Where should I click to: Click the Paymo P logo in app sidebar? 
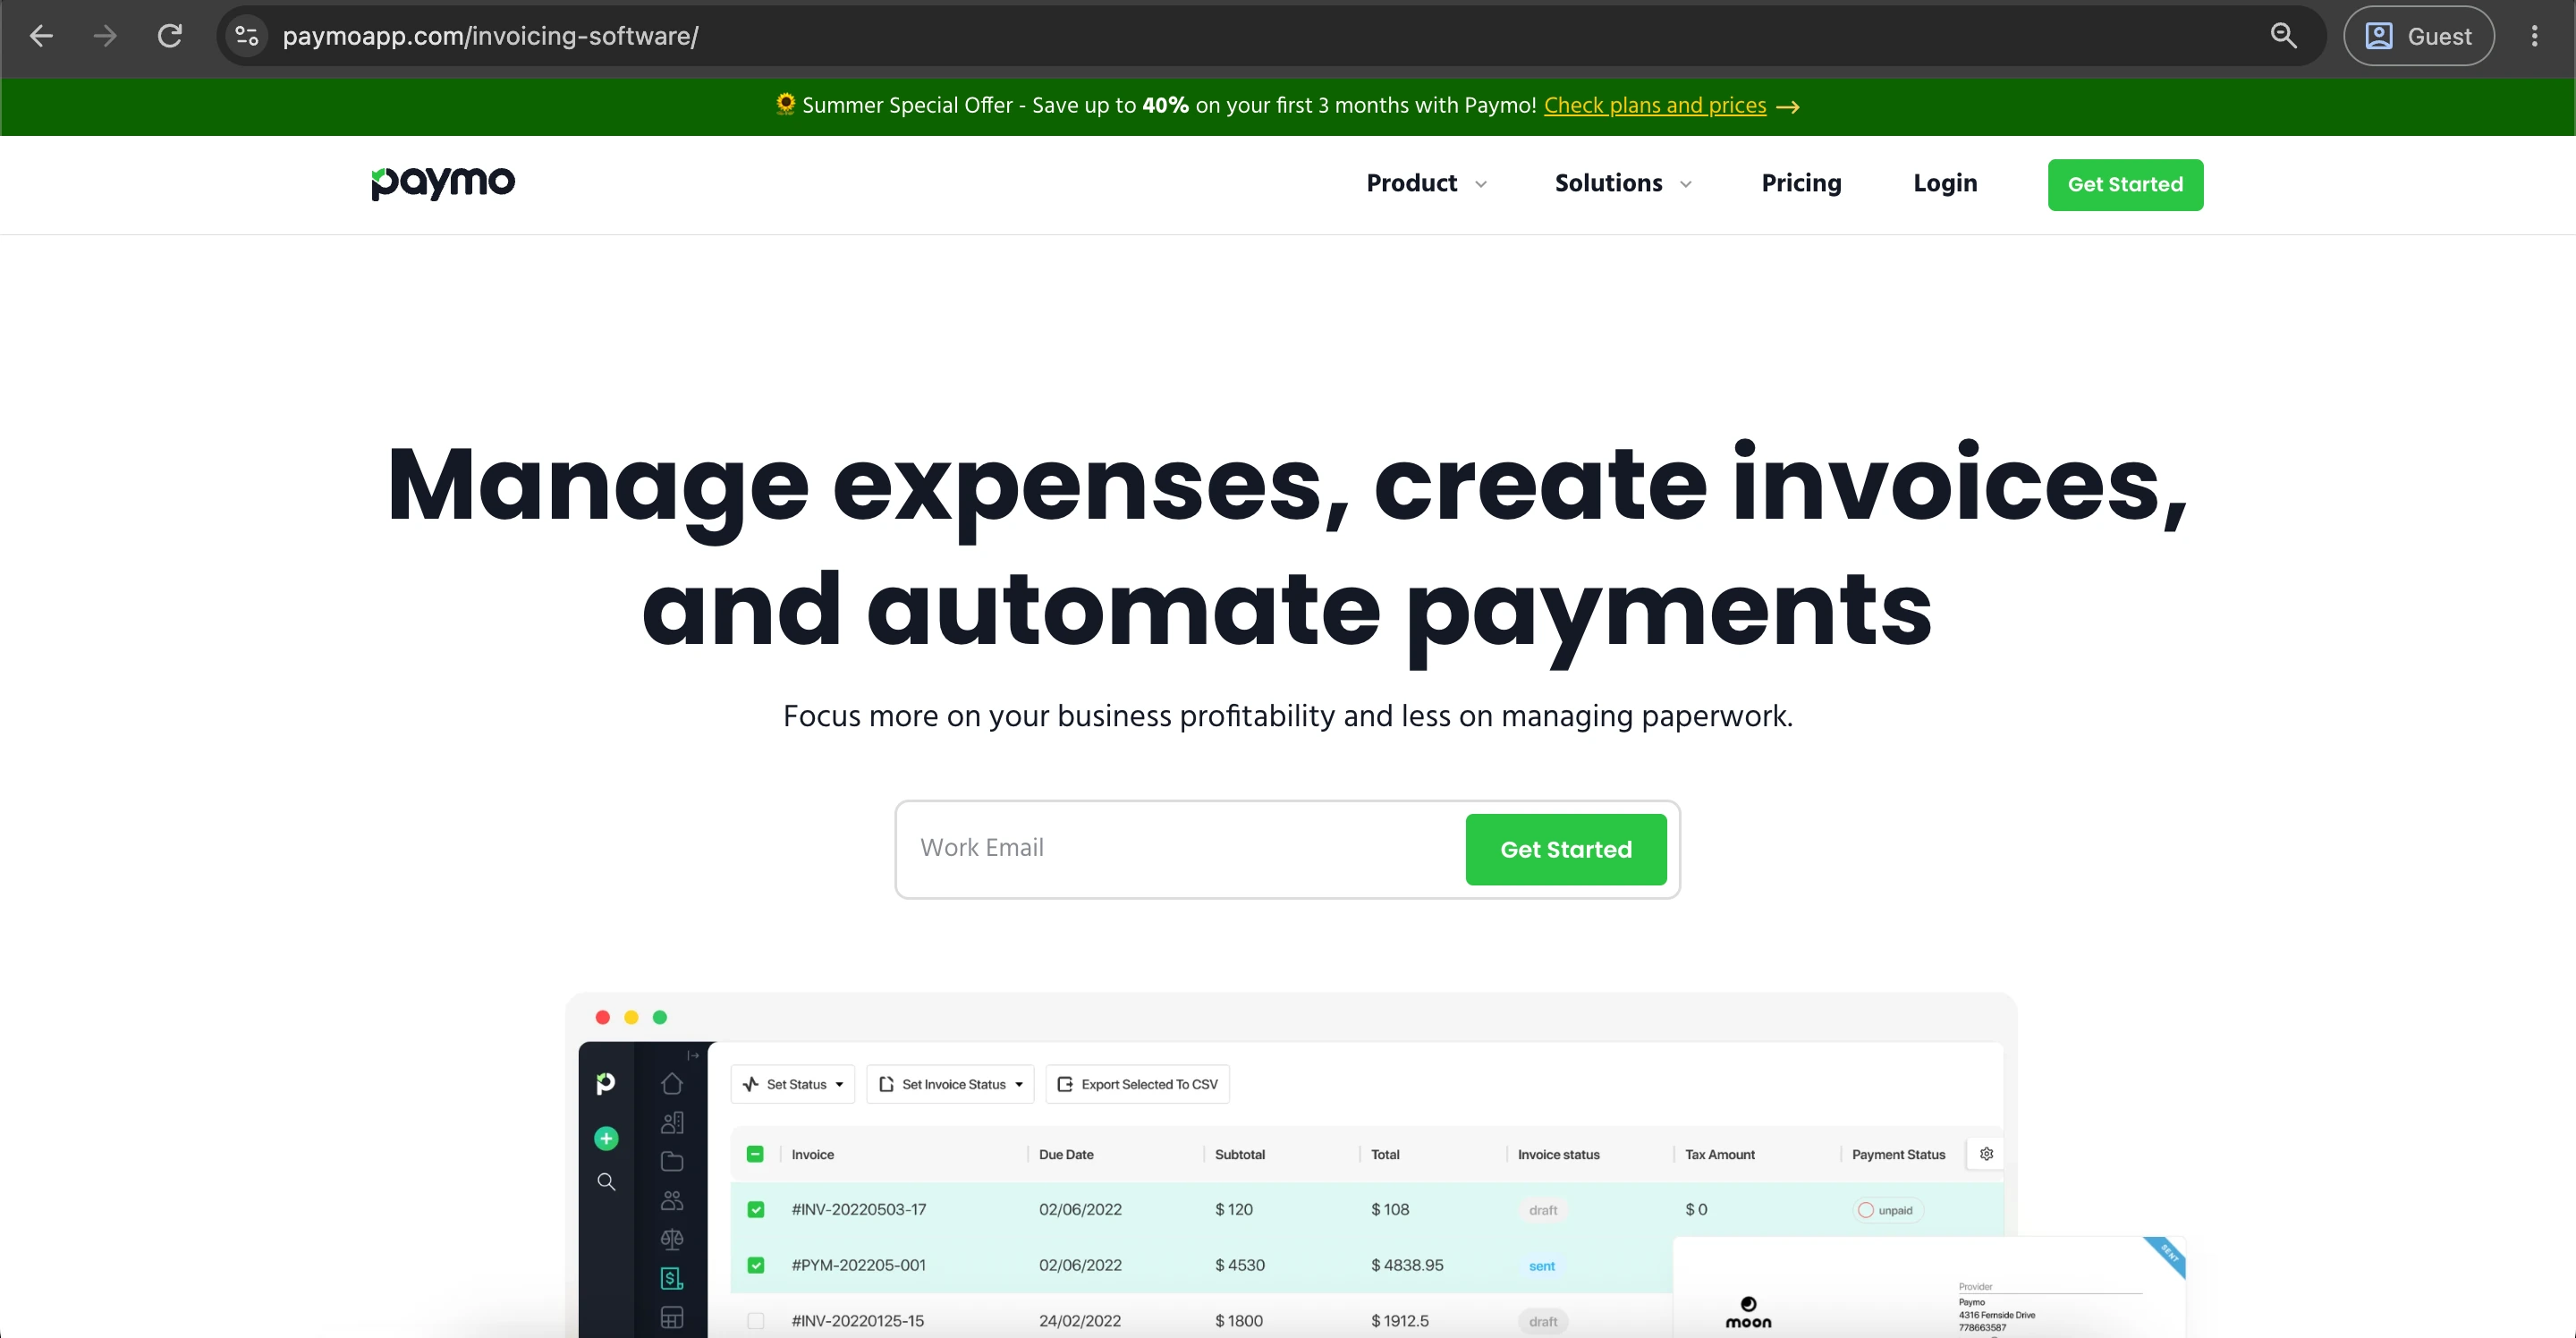(606, 1083)
